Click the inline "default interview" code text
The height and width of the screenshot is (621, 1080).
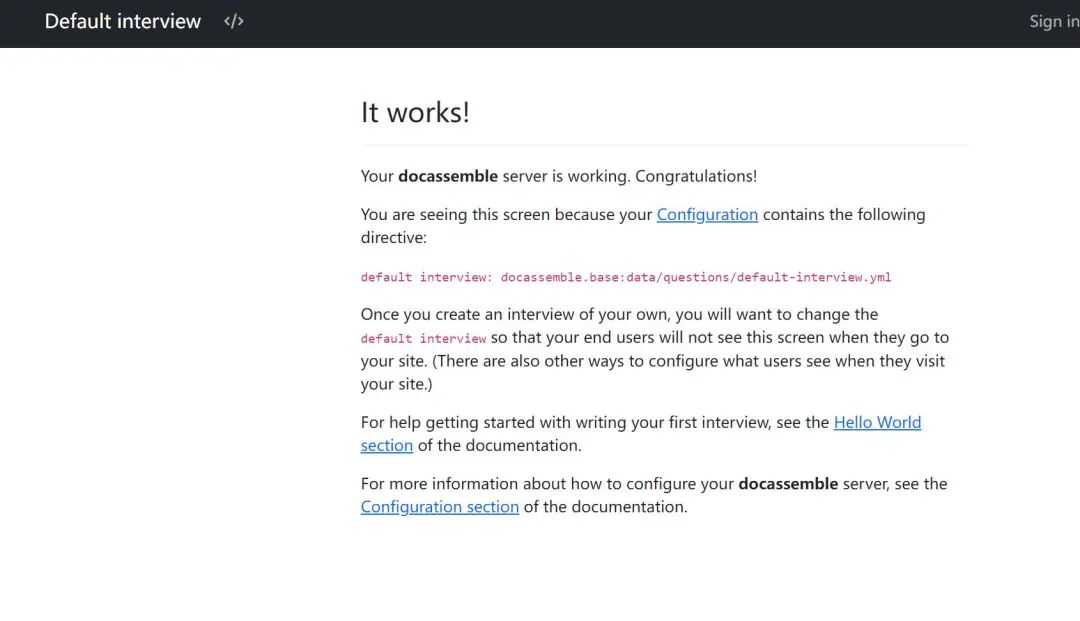tap(423, 339)
